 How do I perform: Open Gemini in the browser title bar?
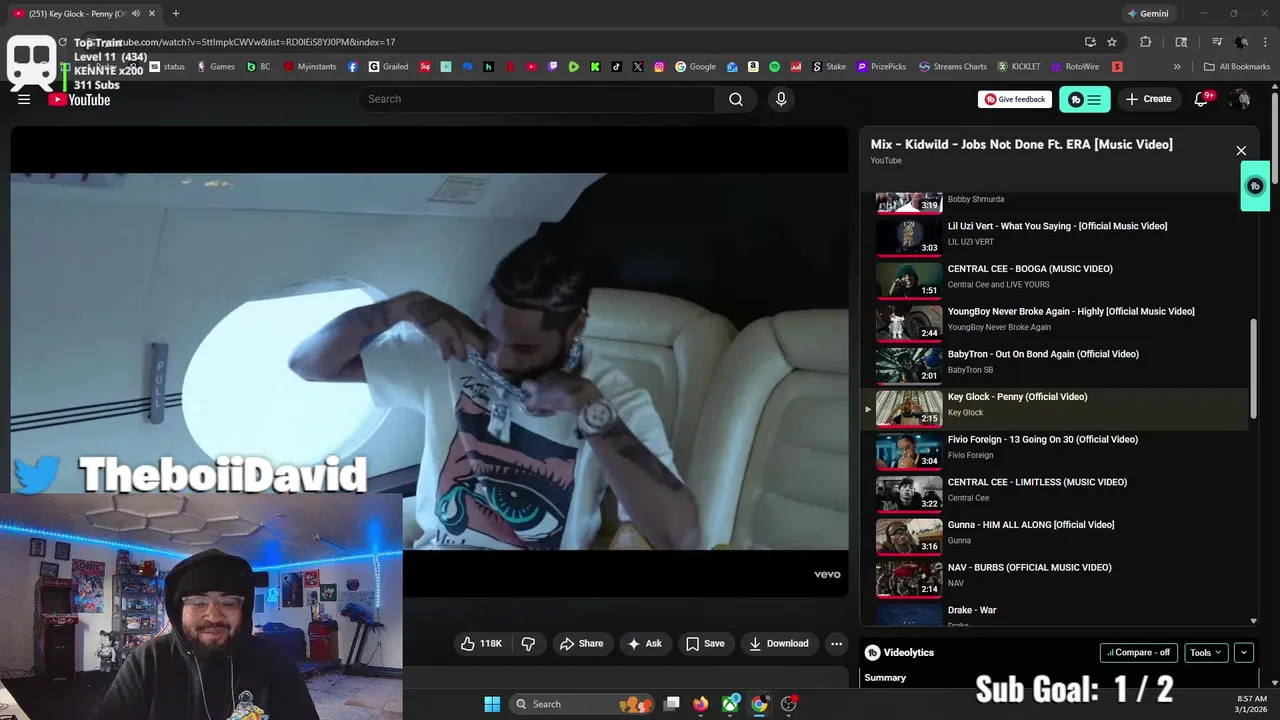1147,14
